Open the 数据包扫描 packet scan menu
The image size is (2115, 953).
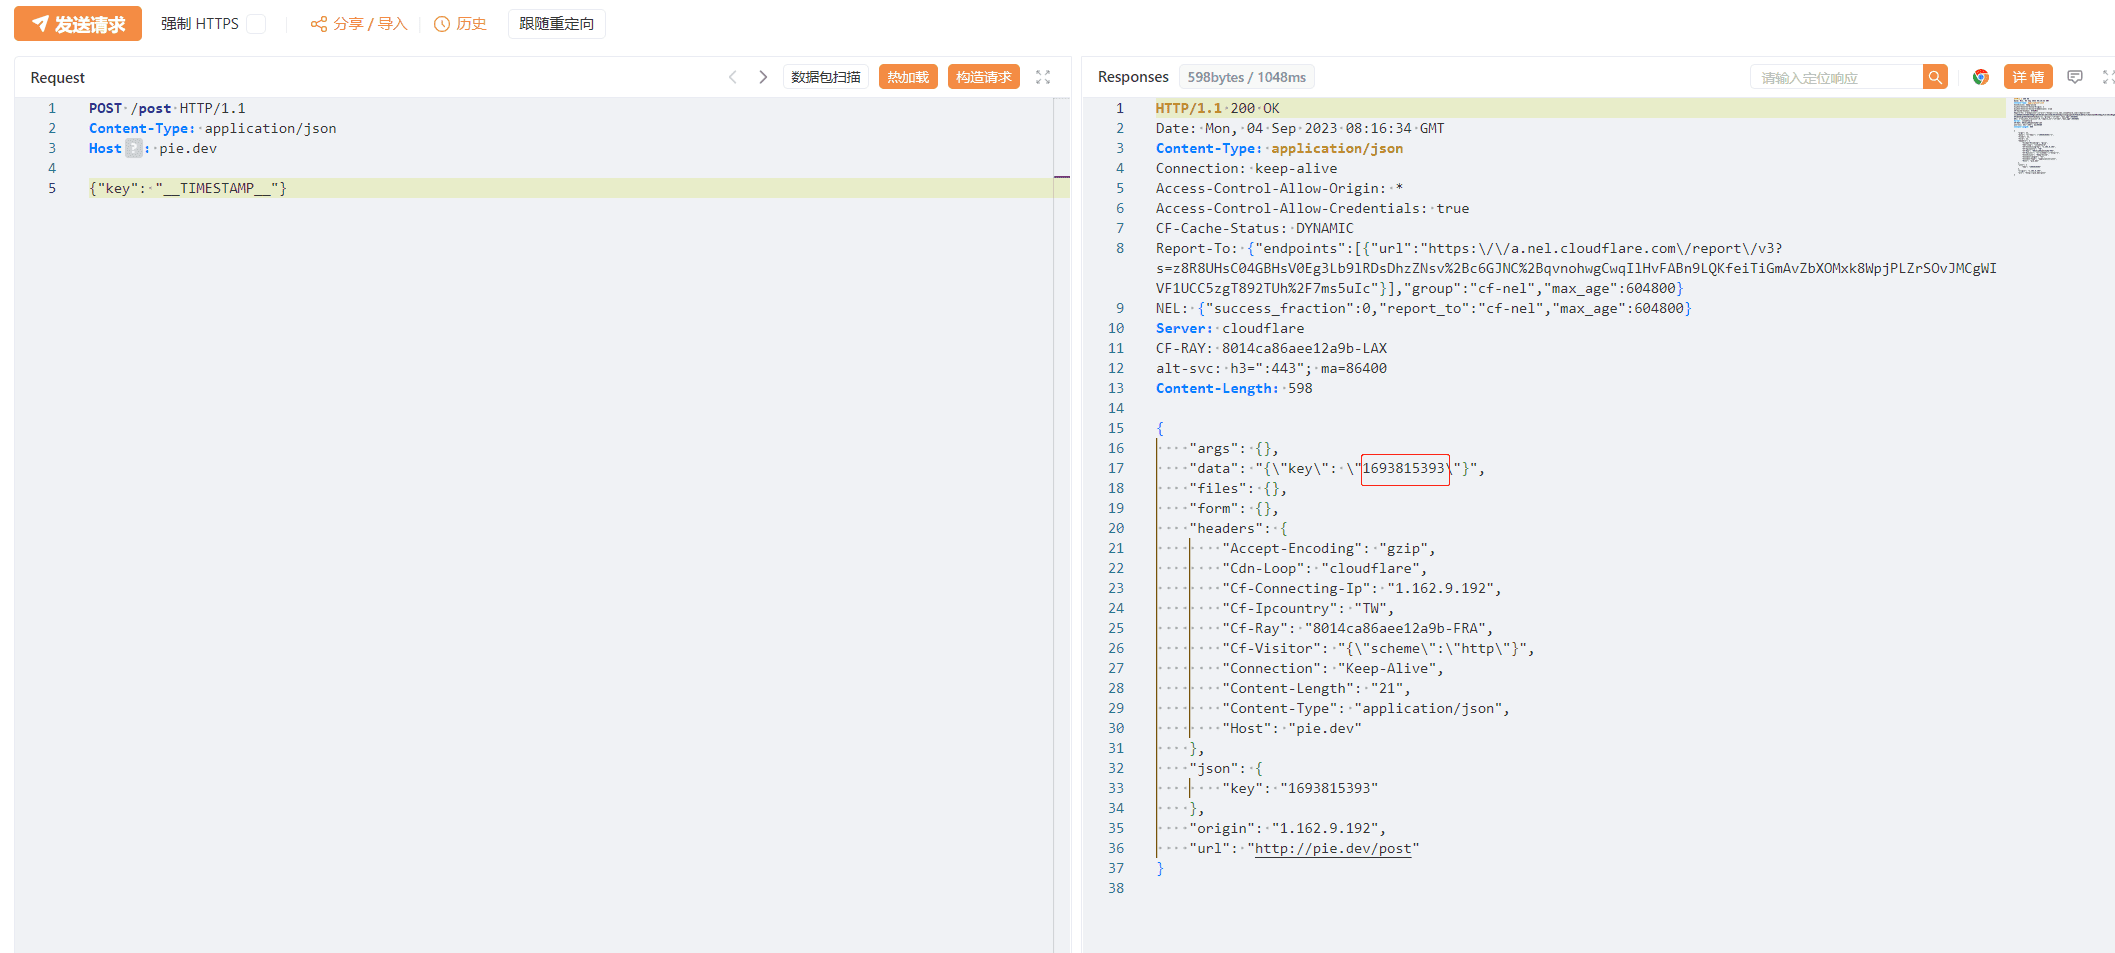[825, 77]
